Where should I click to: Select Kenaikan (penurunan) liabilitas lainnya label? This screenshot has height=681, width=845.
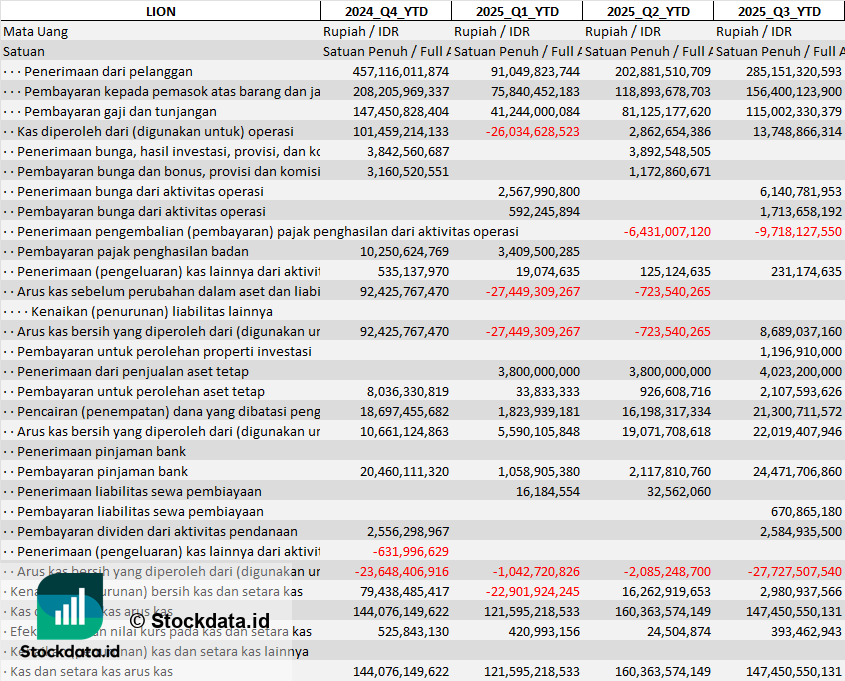[152, 311]
